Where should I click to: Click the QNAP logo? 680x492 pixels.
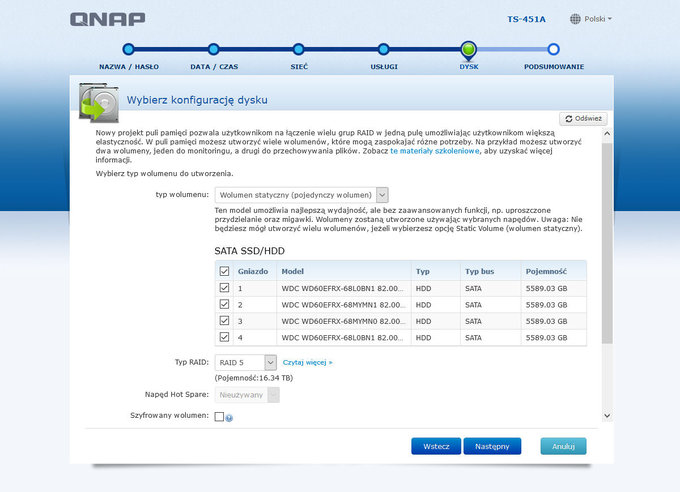pyautogui.click(x=108, y=19)
